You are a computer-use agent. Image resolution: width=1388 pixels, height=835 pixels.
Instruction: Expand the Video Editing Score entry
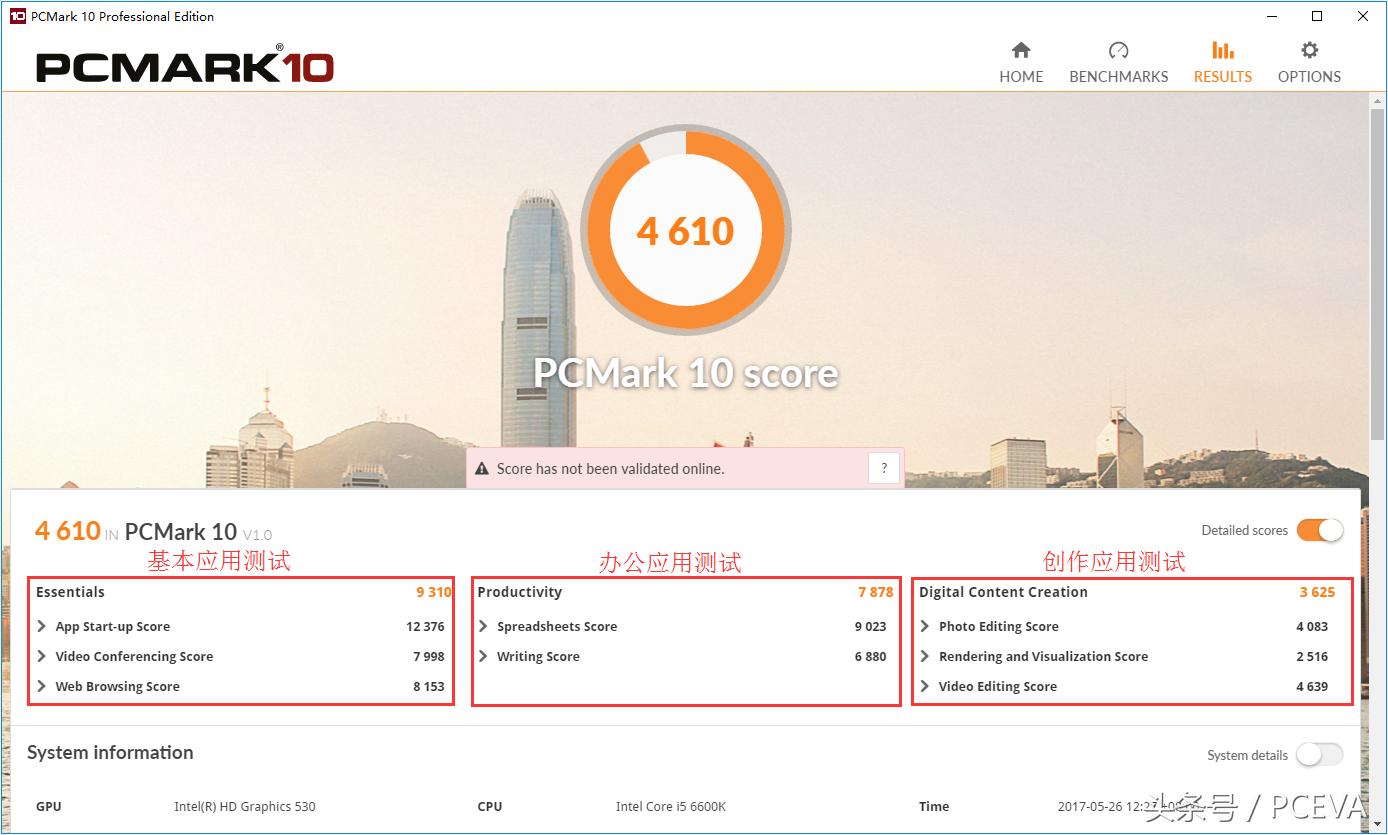[925, 686]
